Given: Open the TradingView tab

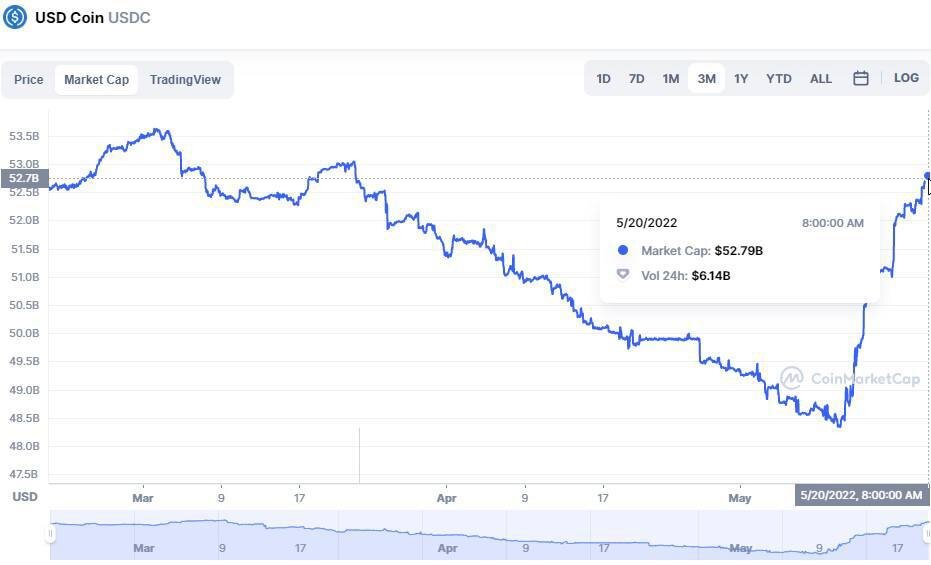Looking at the screenshot, I should pos(185,80).
